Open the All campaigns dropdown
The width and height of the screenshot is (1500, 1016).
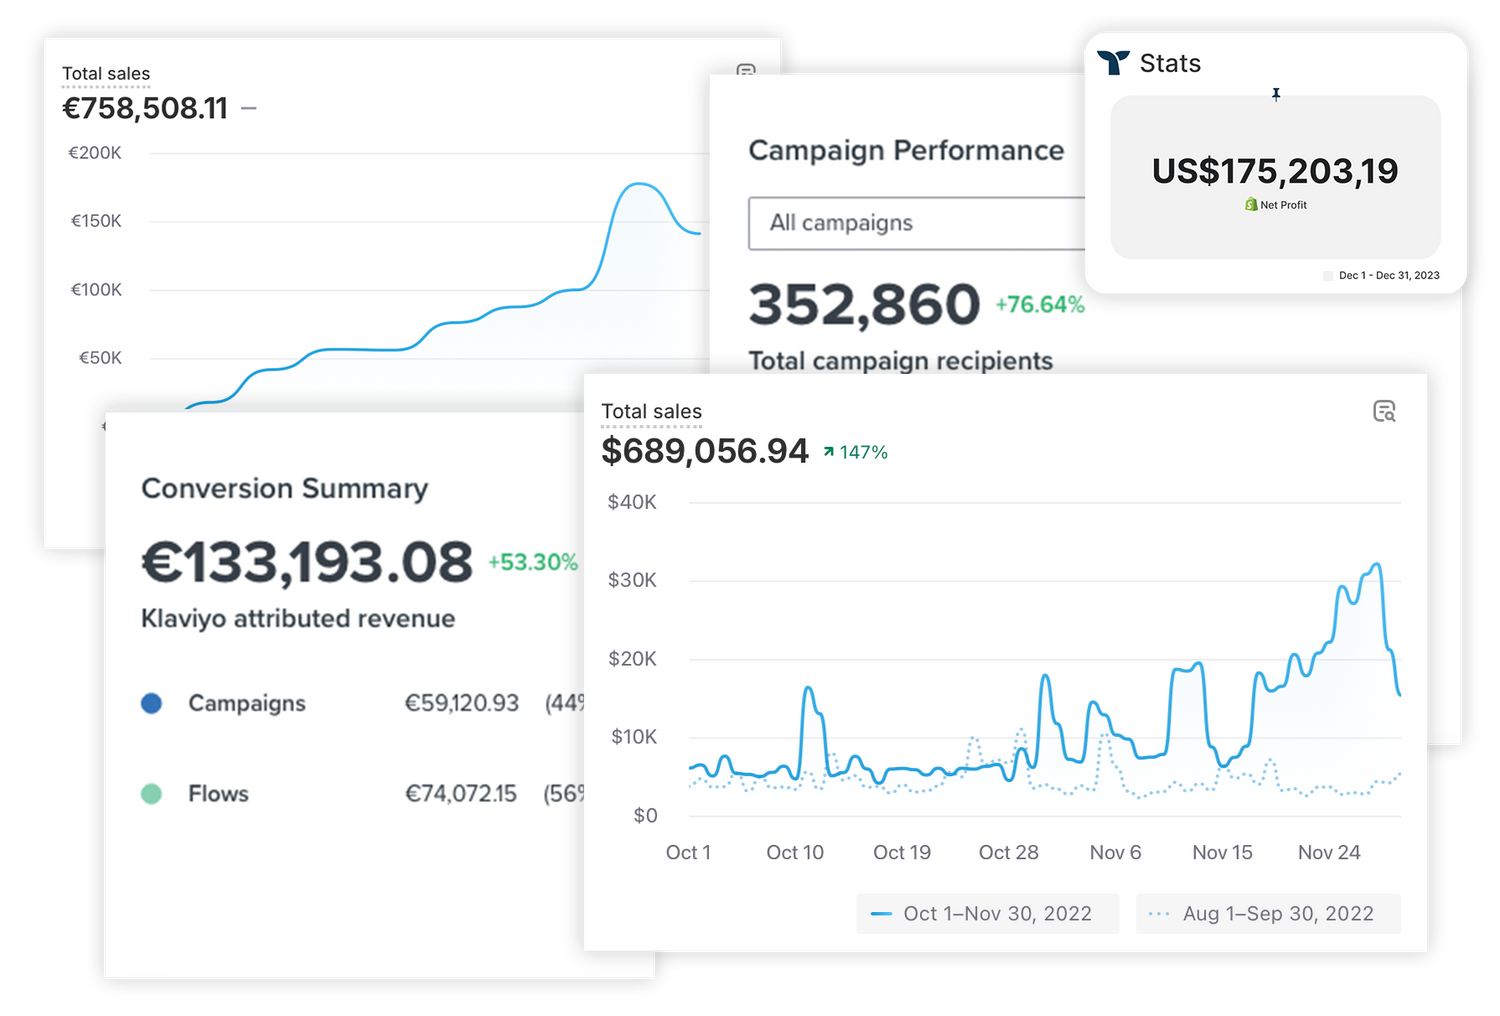coord(916,223)
